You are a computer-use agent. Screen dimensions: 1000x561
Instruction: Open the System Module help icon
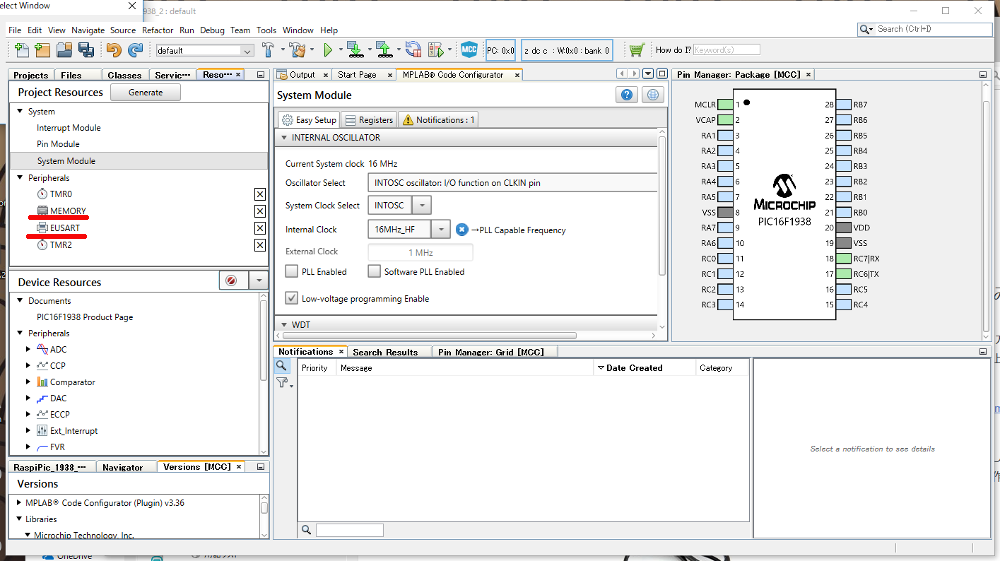pyautogui.click(x=627, y=95)
